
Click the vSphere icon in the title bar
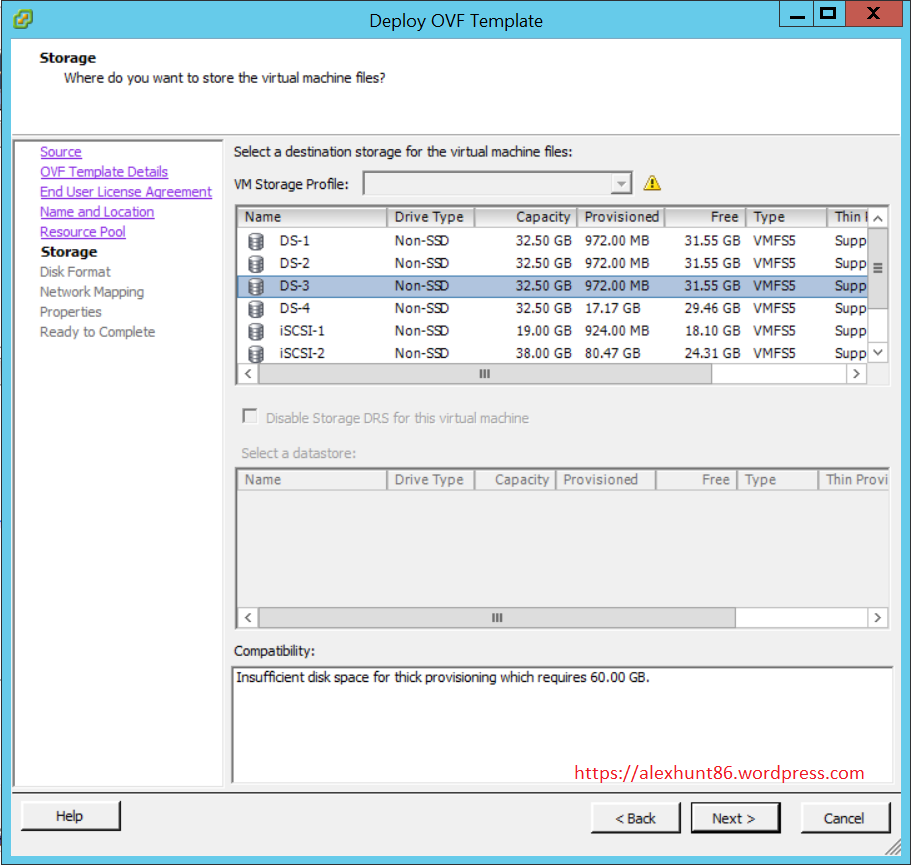[23, 19]
